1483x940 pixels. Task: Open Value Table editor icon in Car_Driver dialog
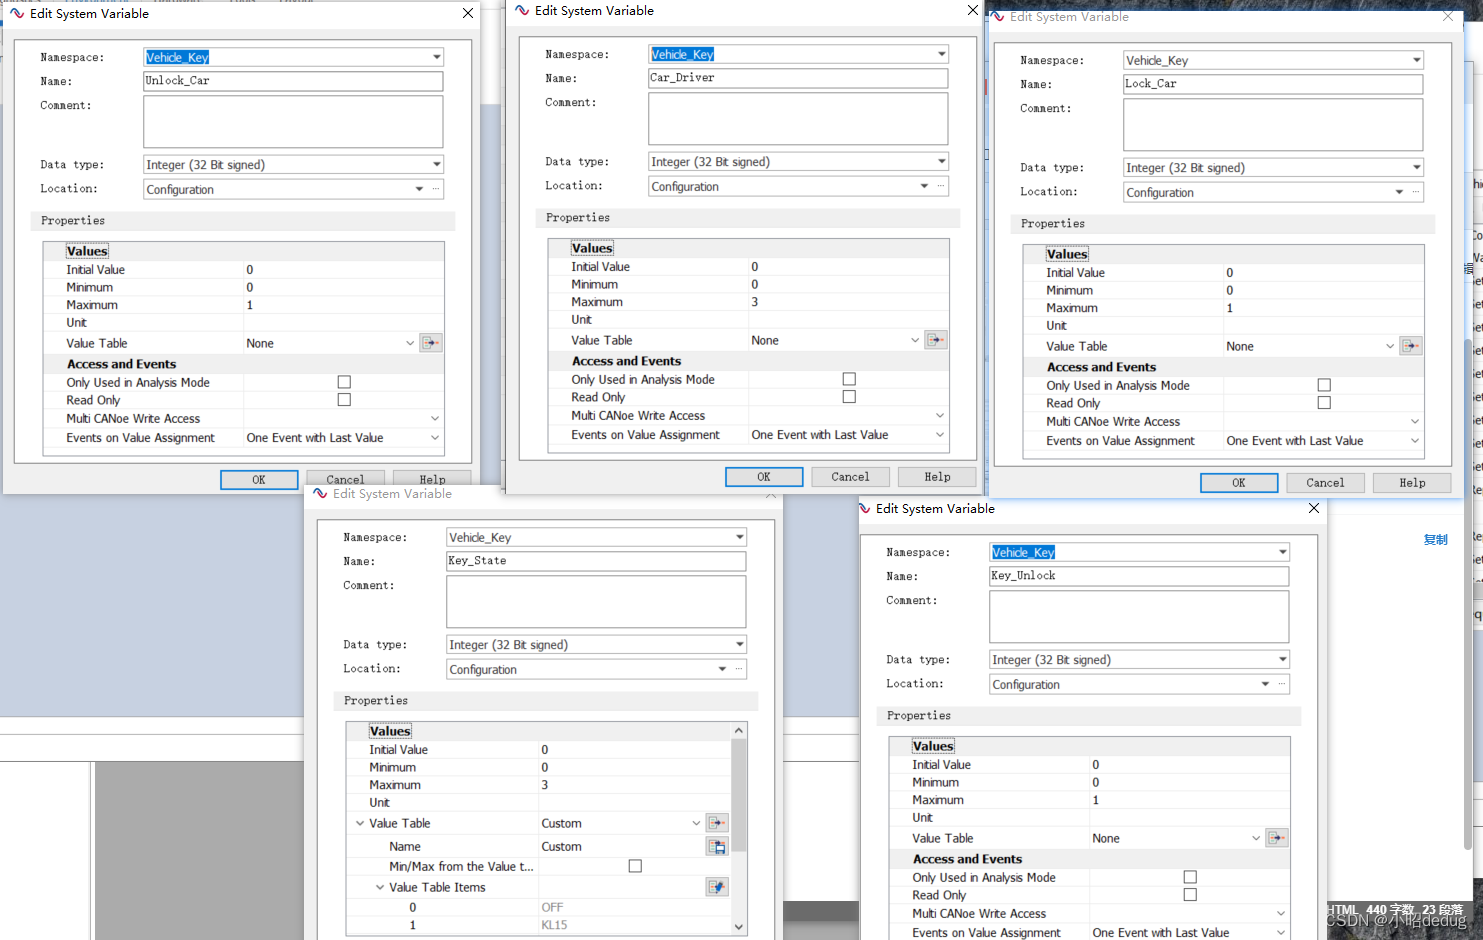[936, 340]
